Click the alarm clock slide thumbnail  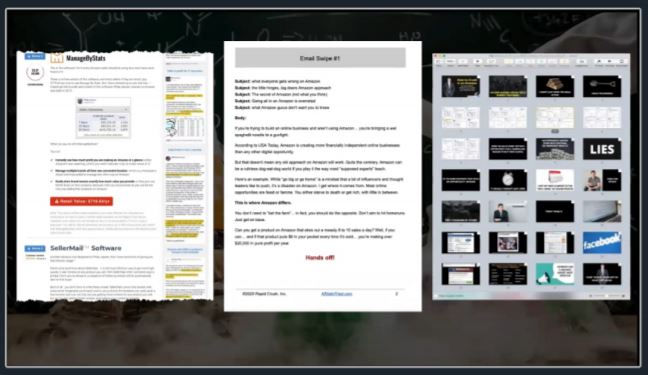[508, 180]
